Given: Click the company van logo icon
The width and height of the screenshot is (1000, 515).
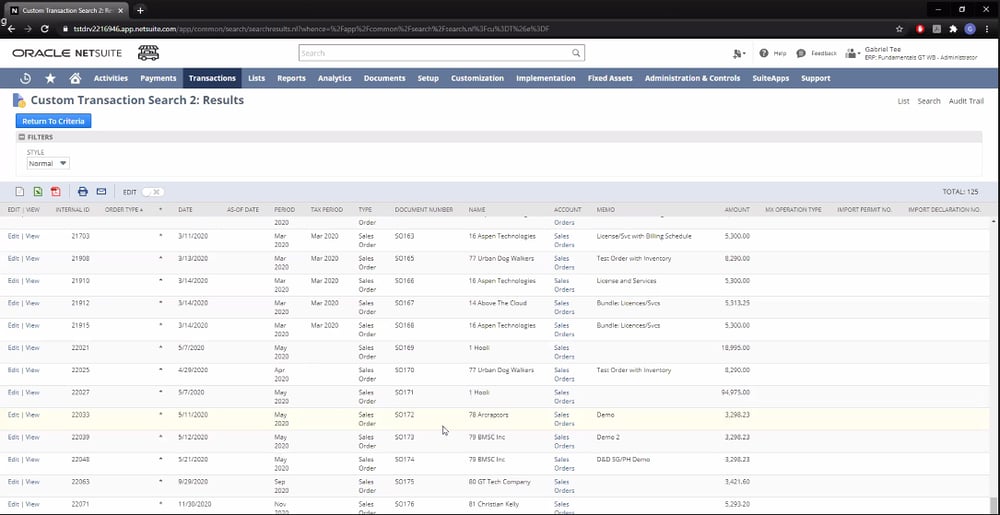Looking at the screenshot, I should (x=149, y=53).
